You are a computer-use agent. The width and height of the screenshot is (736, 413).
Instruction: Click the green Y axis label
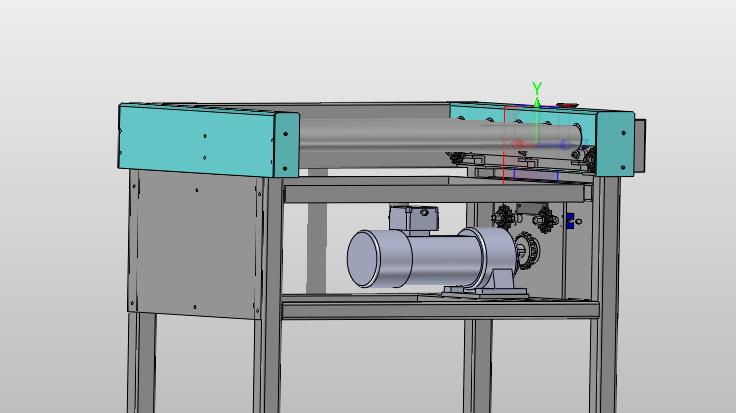tap(537, 88)
